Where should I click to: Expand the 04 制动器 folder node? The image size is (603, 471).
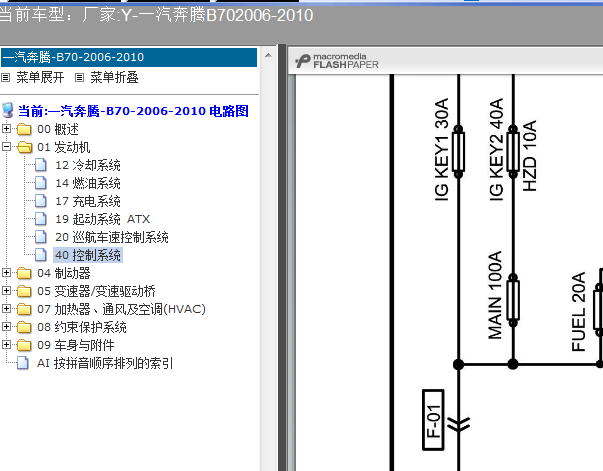[x=6, y=273]
